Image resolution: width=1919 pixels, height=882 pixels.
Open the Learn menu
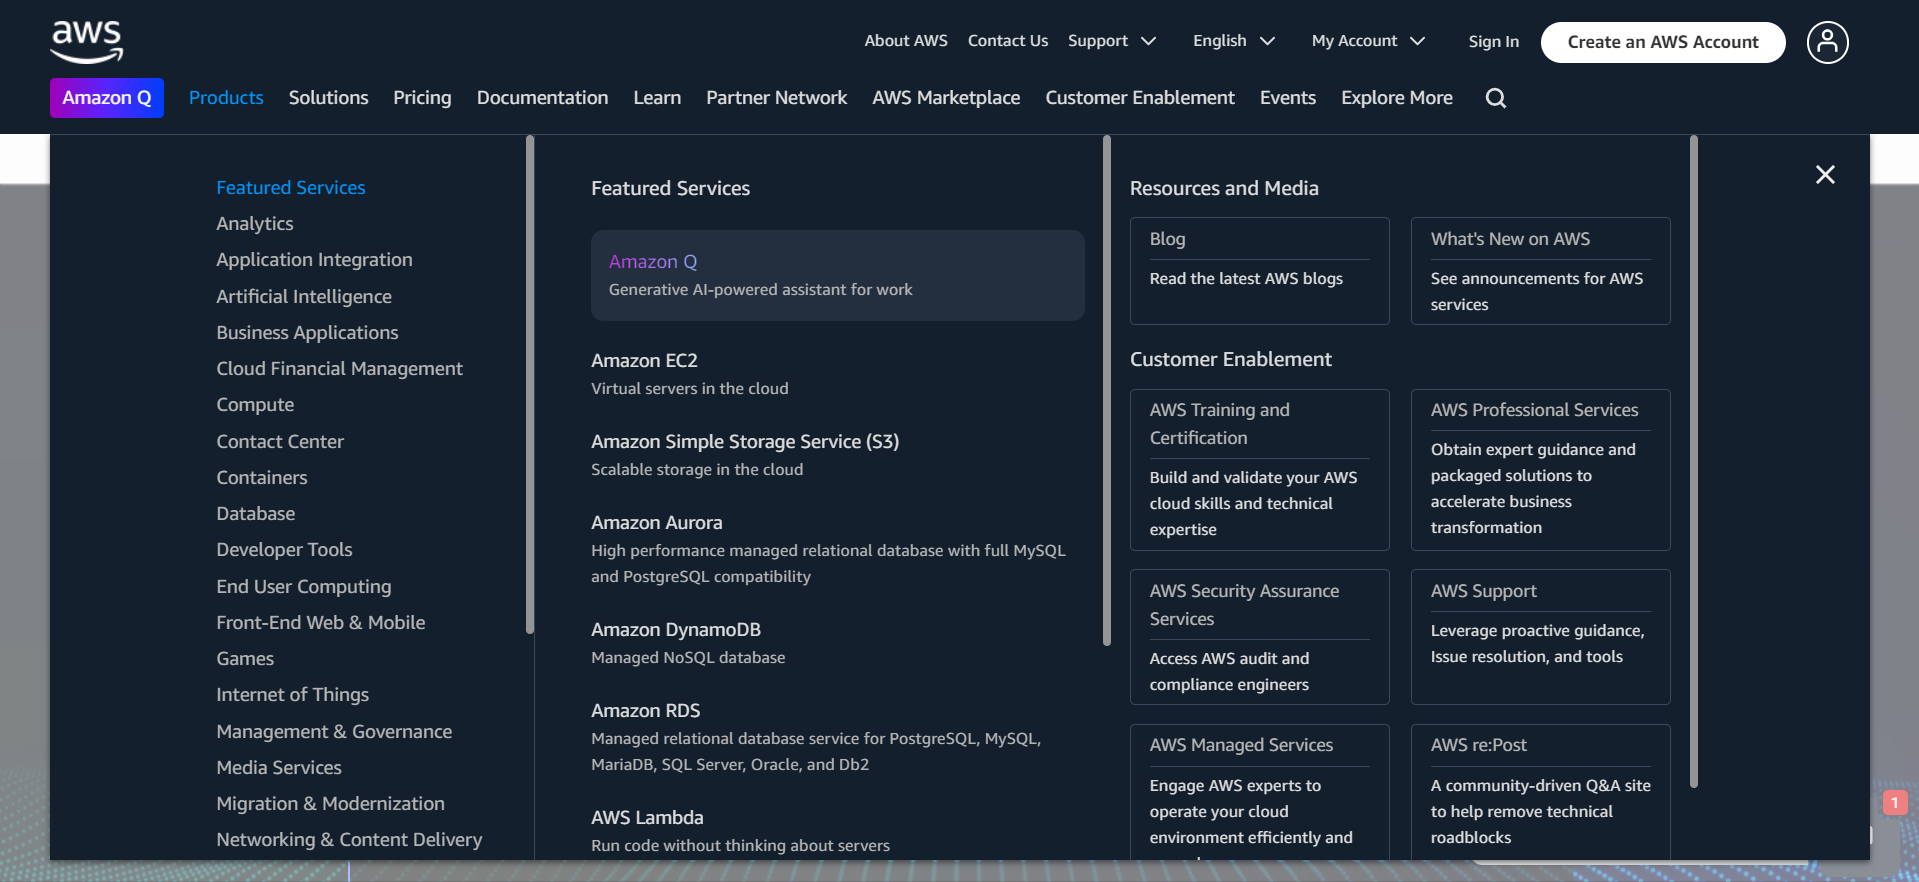[657, 98]
